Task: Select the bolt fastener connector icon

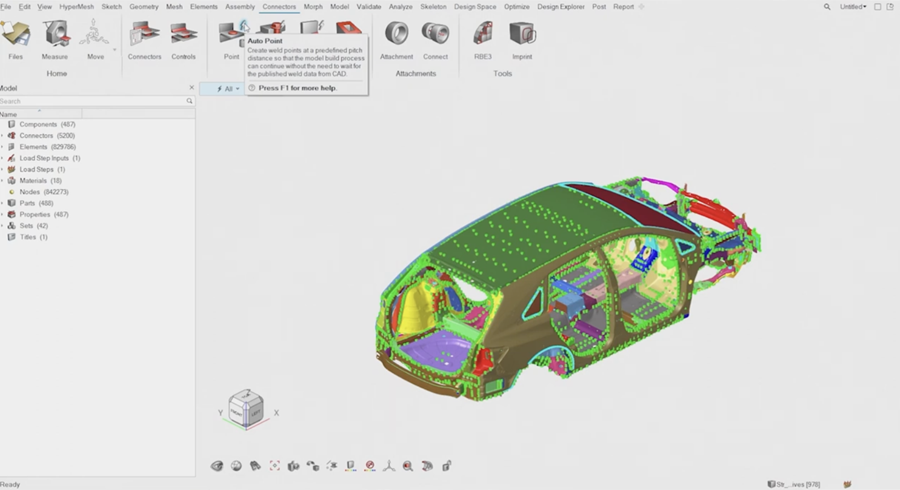Action: (x=272, y=29)
